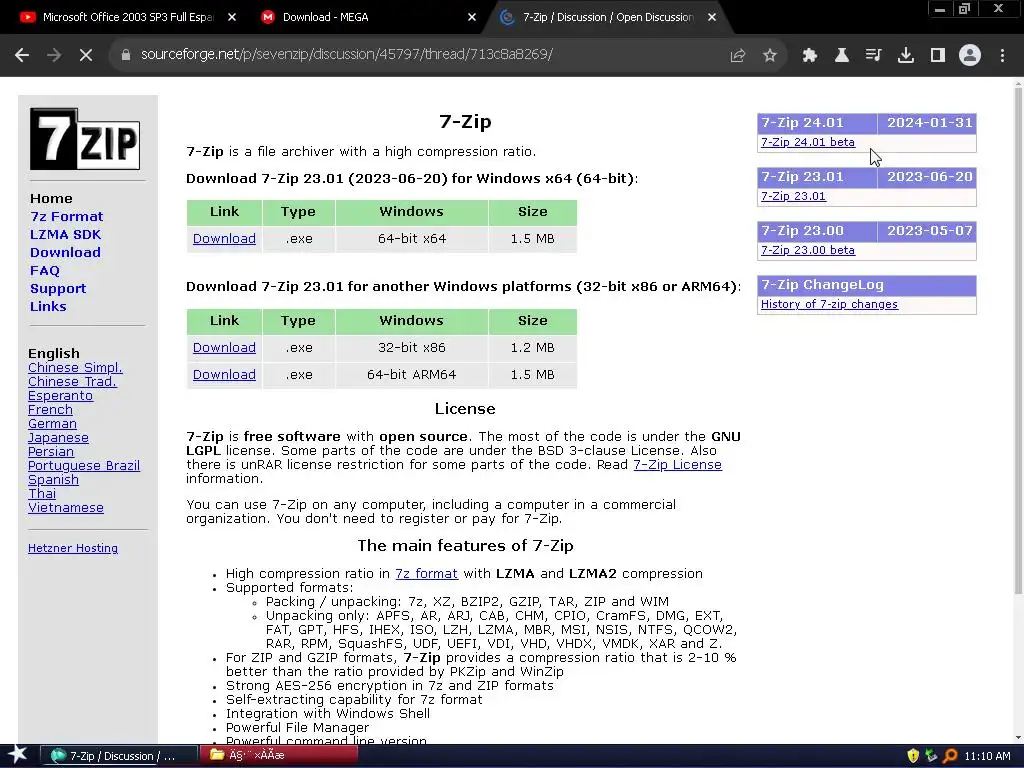The width and height of the screenshot is (1024, 768).
Task: Go to the Download sidebar page
Action: pyautogui.click(x=65, y=253)
